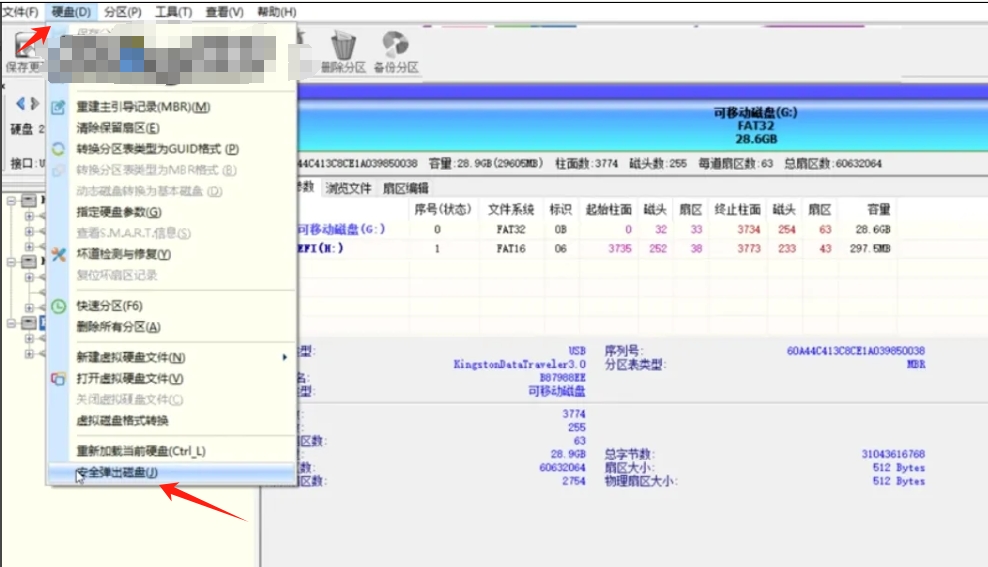The height and width of the screenshot is (567, 988).
Task: Click the tools icon beside 坏道检测与修复
Action: (58, 255)
